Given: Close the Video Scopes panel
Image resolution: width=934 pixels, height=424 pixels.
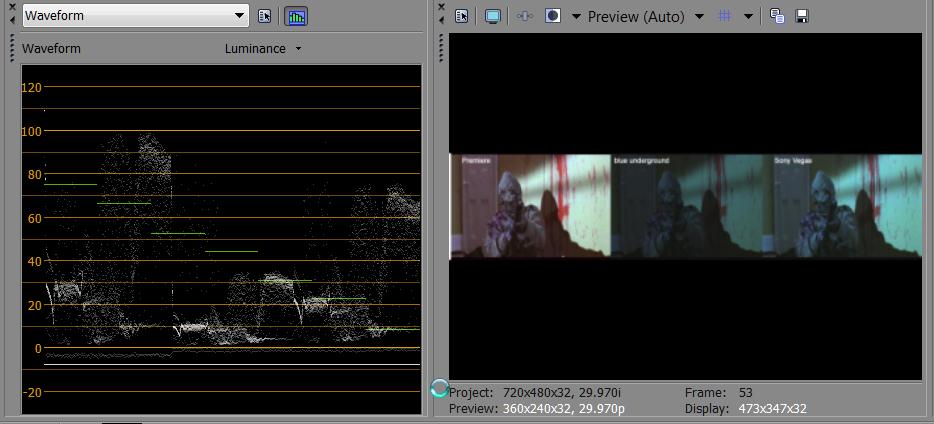Looking at the screenshot, I should coord(11,7).
